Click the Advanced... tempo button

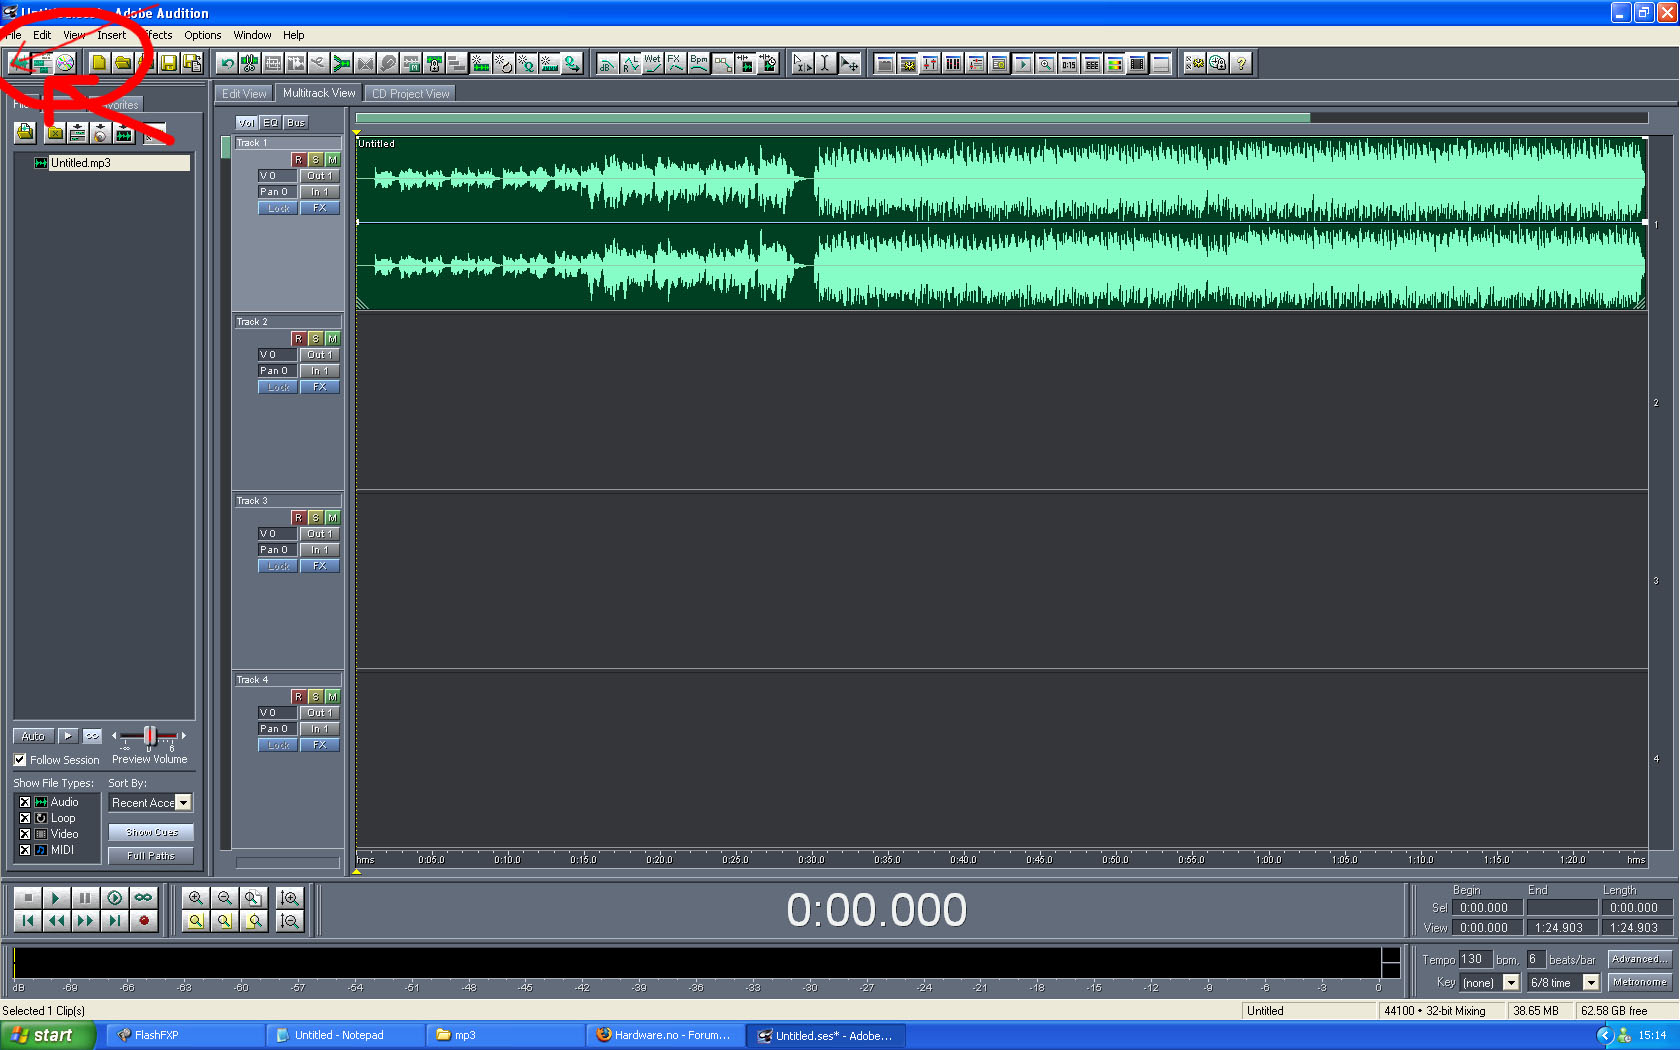[1639, 959]
